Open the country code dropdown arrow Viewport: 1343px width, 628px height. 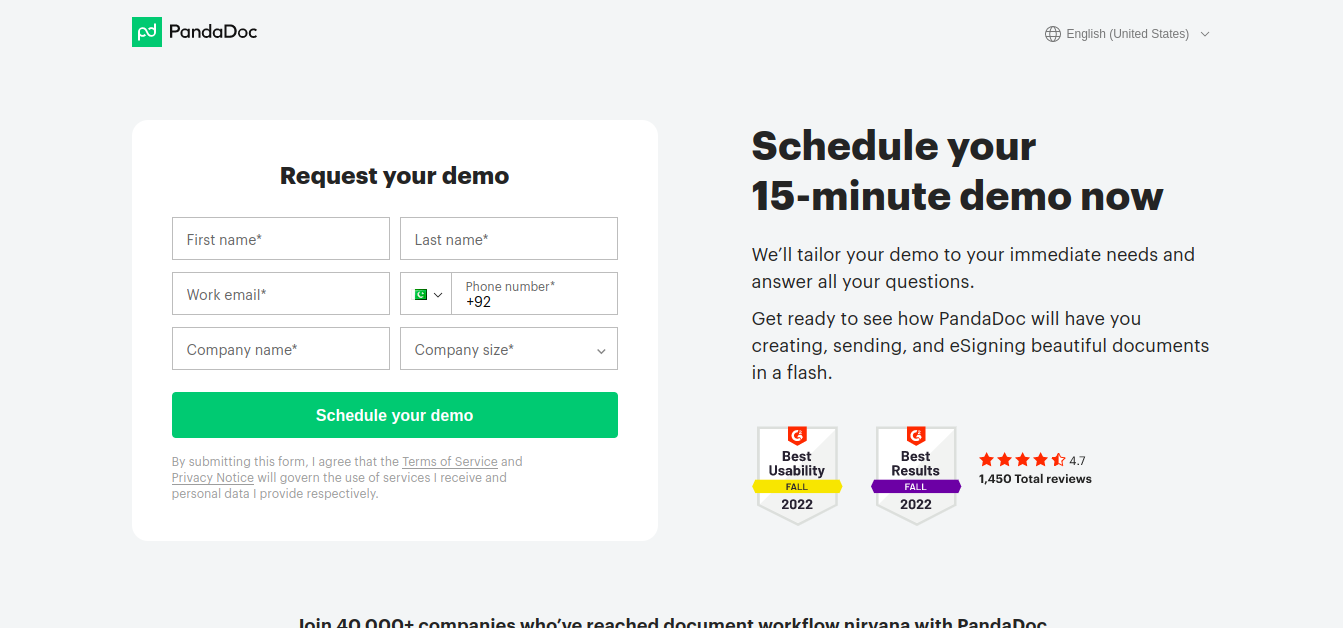click(438, 295)
